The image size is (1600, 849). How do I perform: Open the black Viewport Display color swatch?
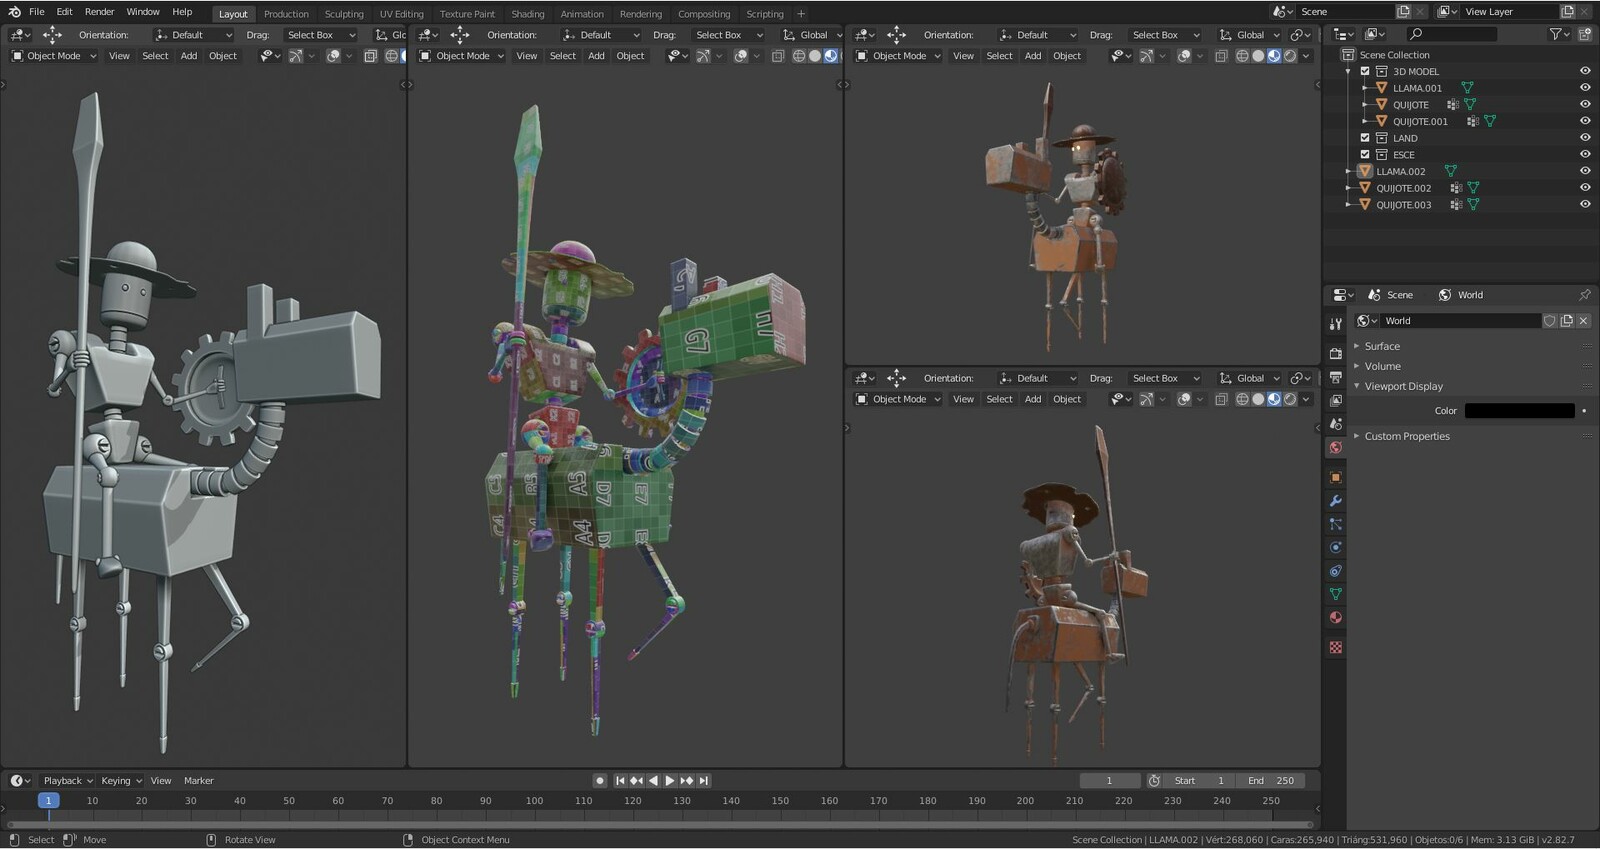tap(1519, 411)
